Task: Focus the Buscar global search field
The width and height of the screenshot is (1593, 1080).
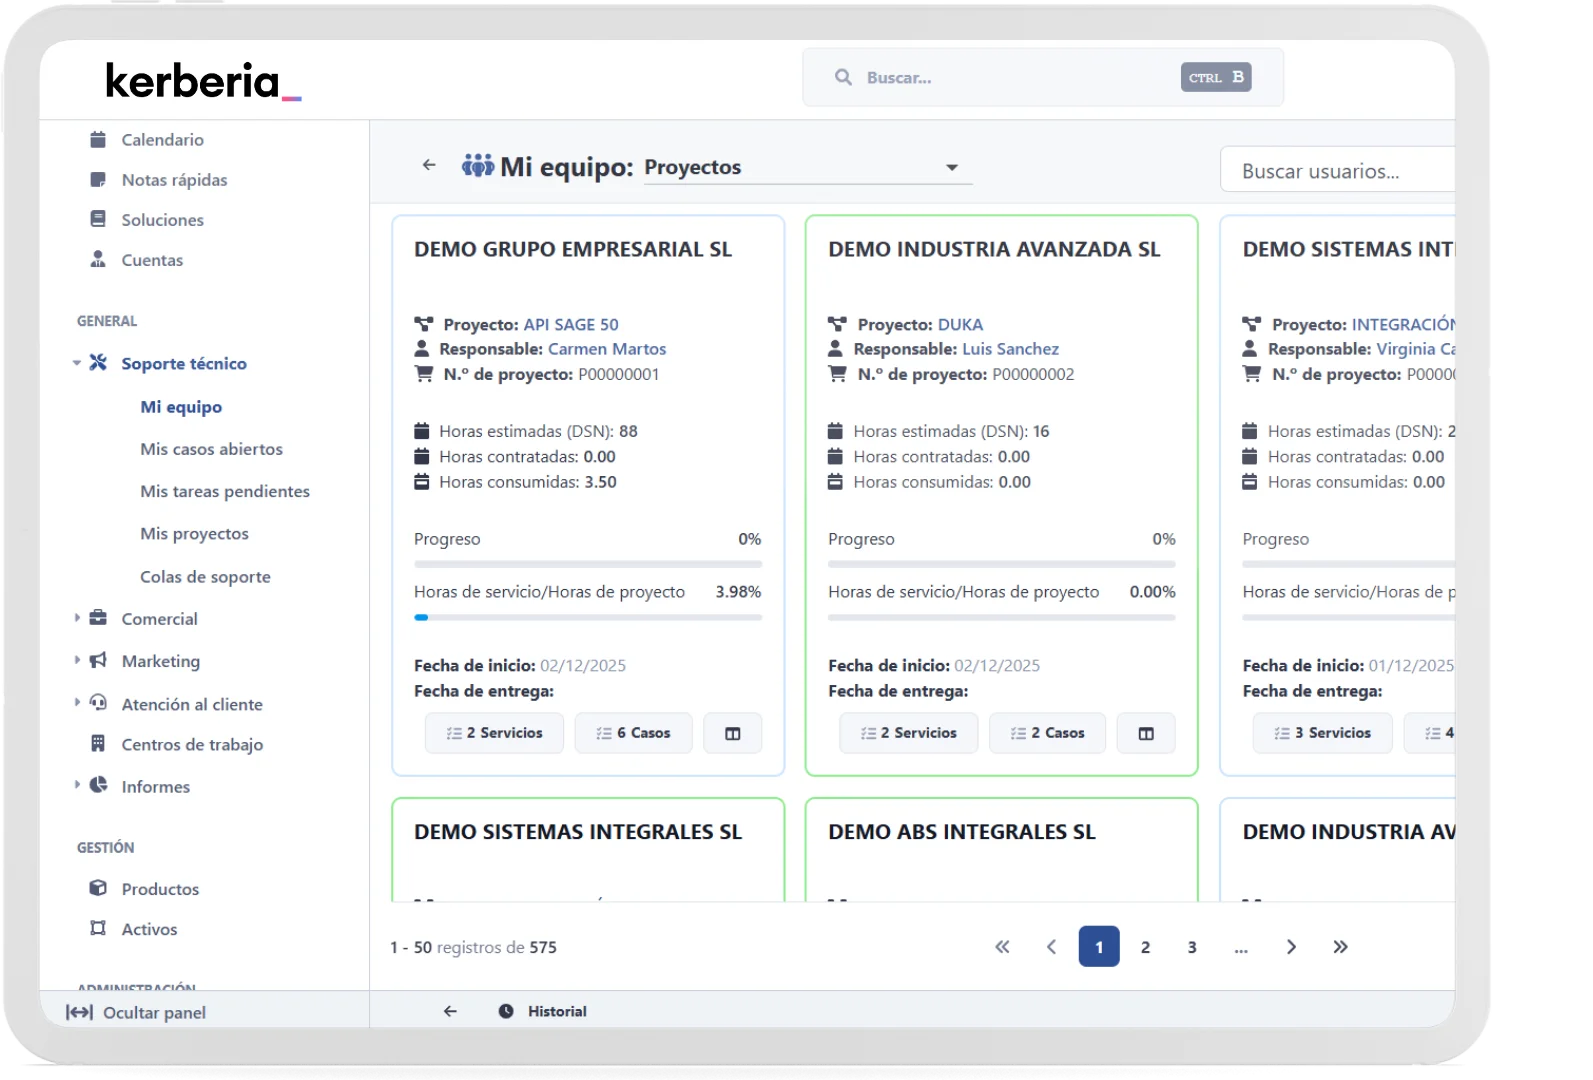Action: pyautogui.click(x=1043, y=77)
